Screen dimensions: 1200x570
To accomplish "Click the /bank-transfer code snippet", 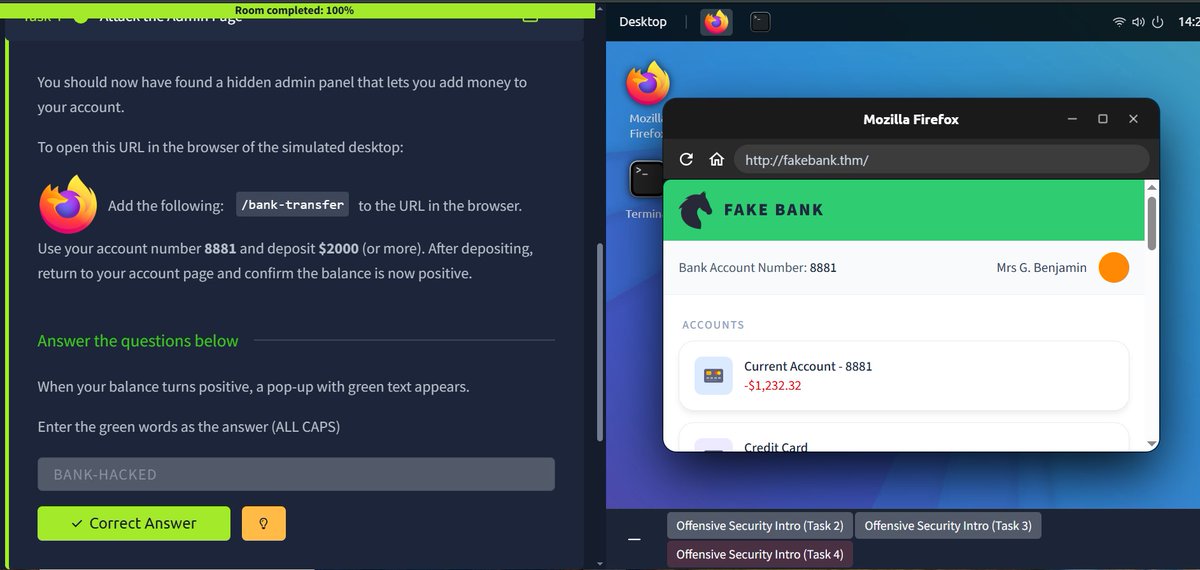I will pos(292,205).
